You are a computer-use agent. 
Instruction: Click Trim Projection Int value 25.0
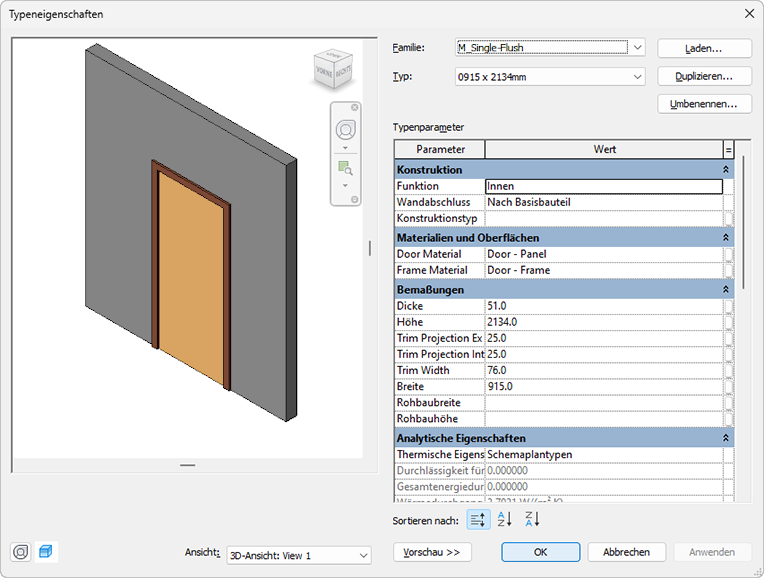[x=604, y=354]
